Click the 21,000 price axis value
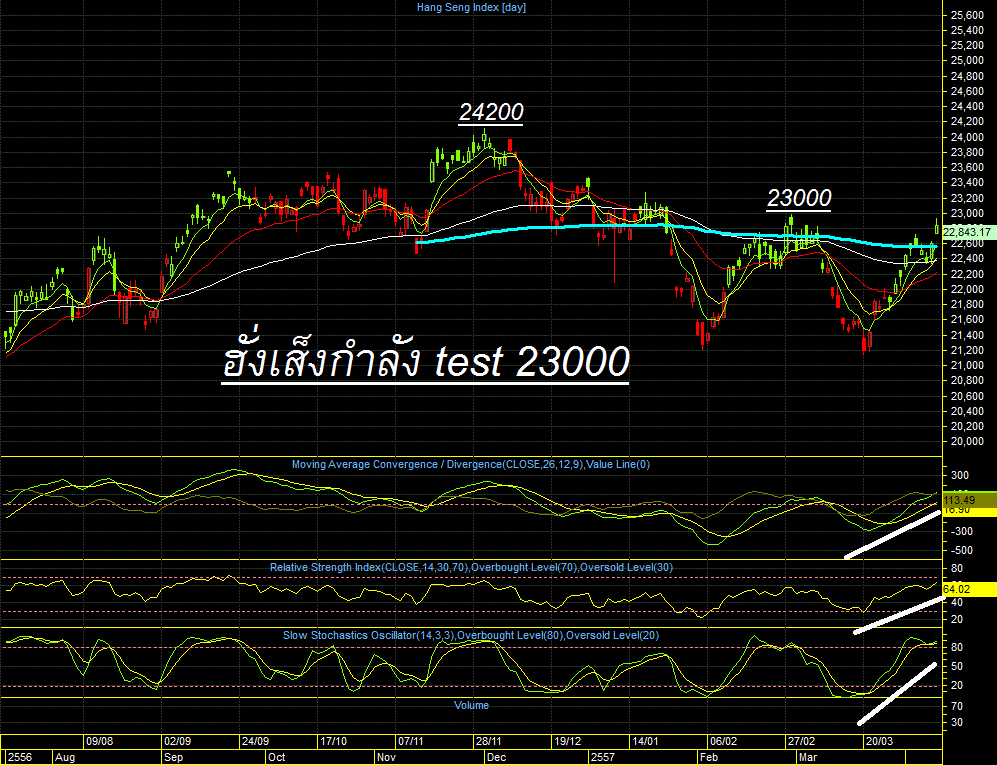 [966, 366]
